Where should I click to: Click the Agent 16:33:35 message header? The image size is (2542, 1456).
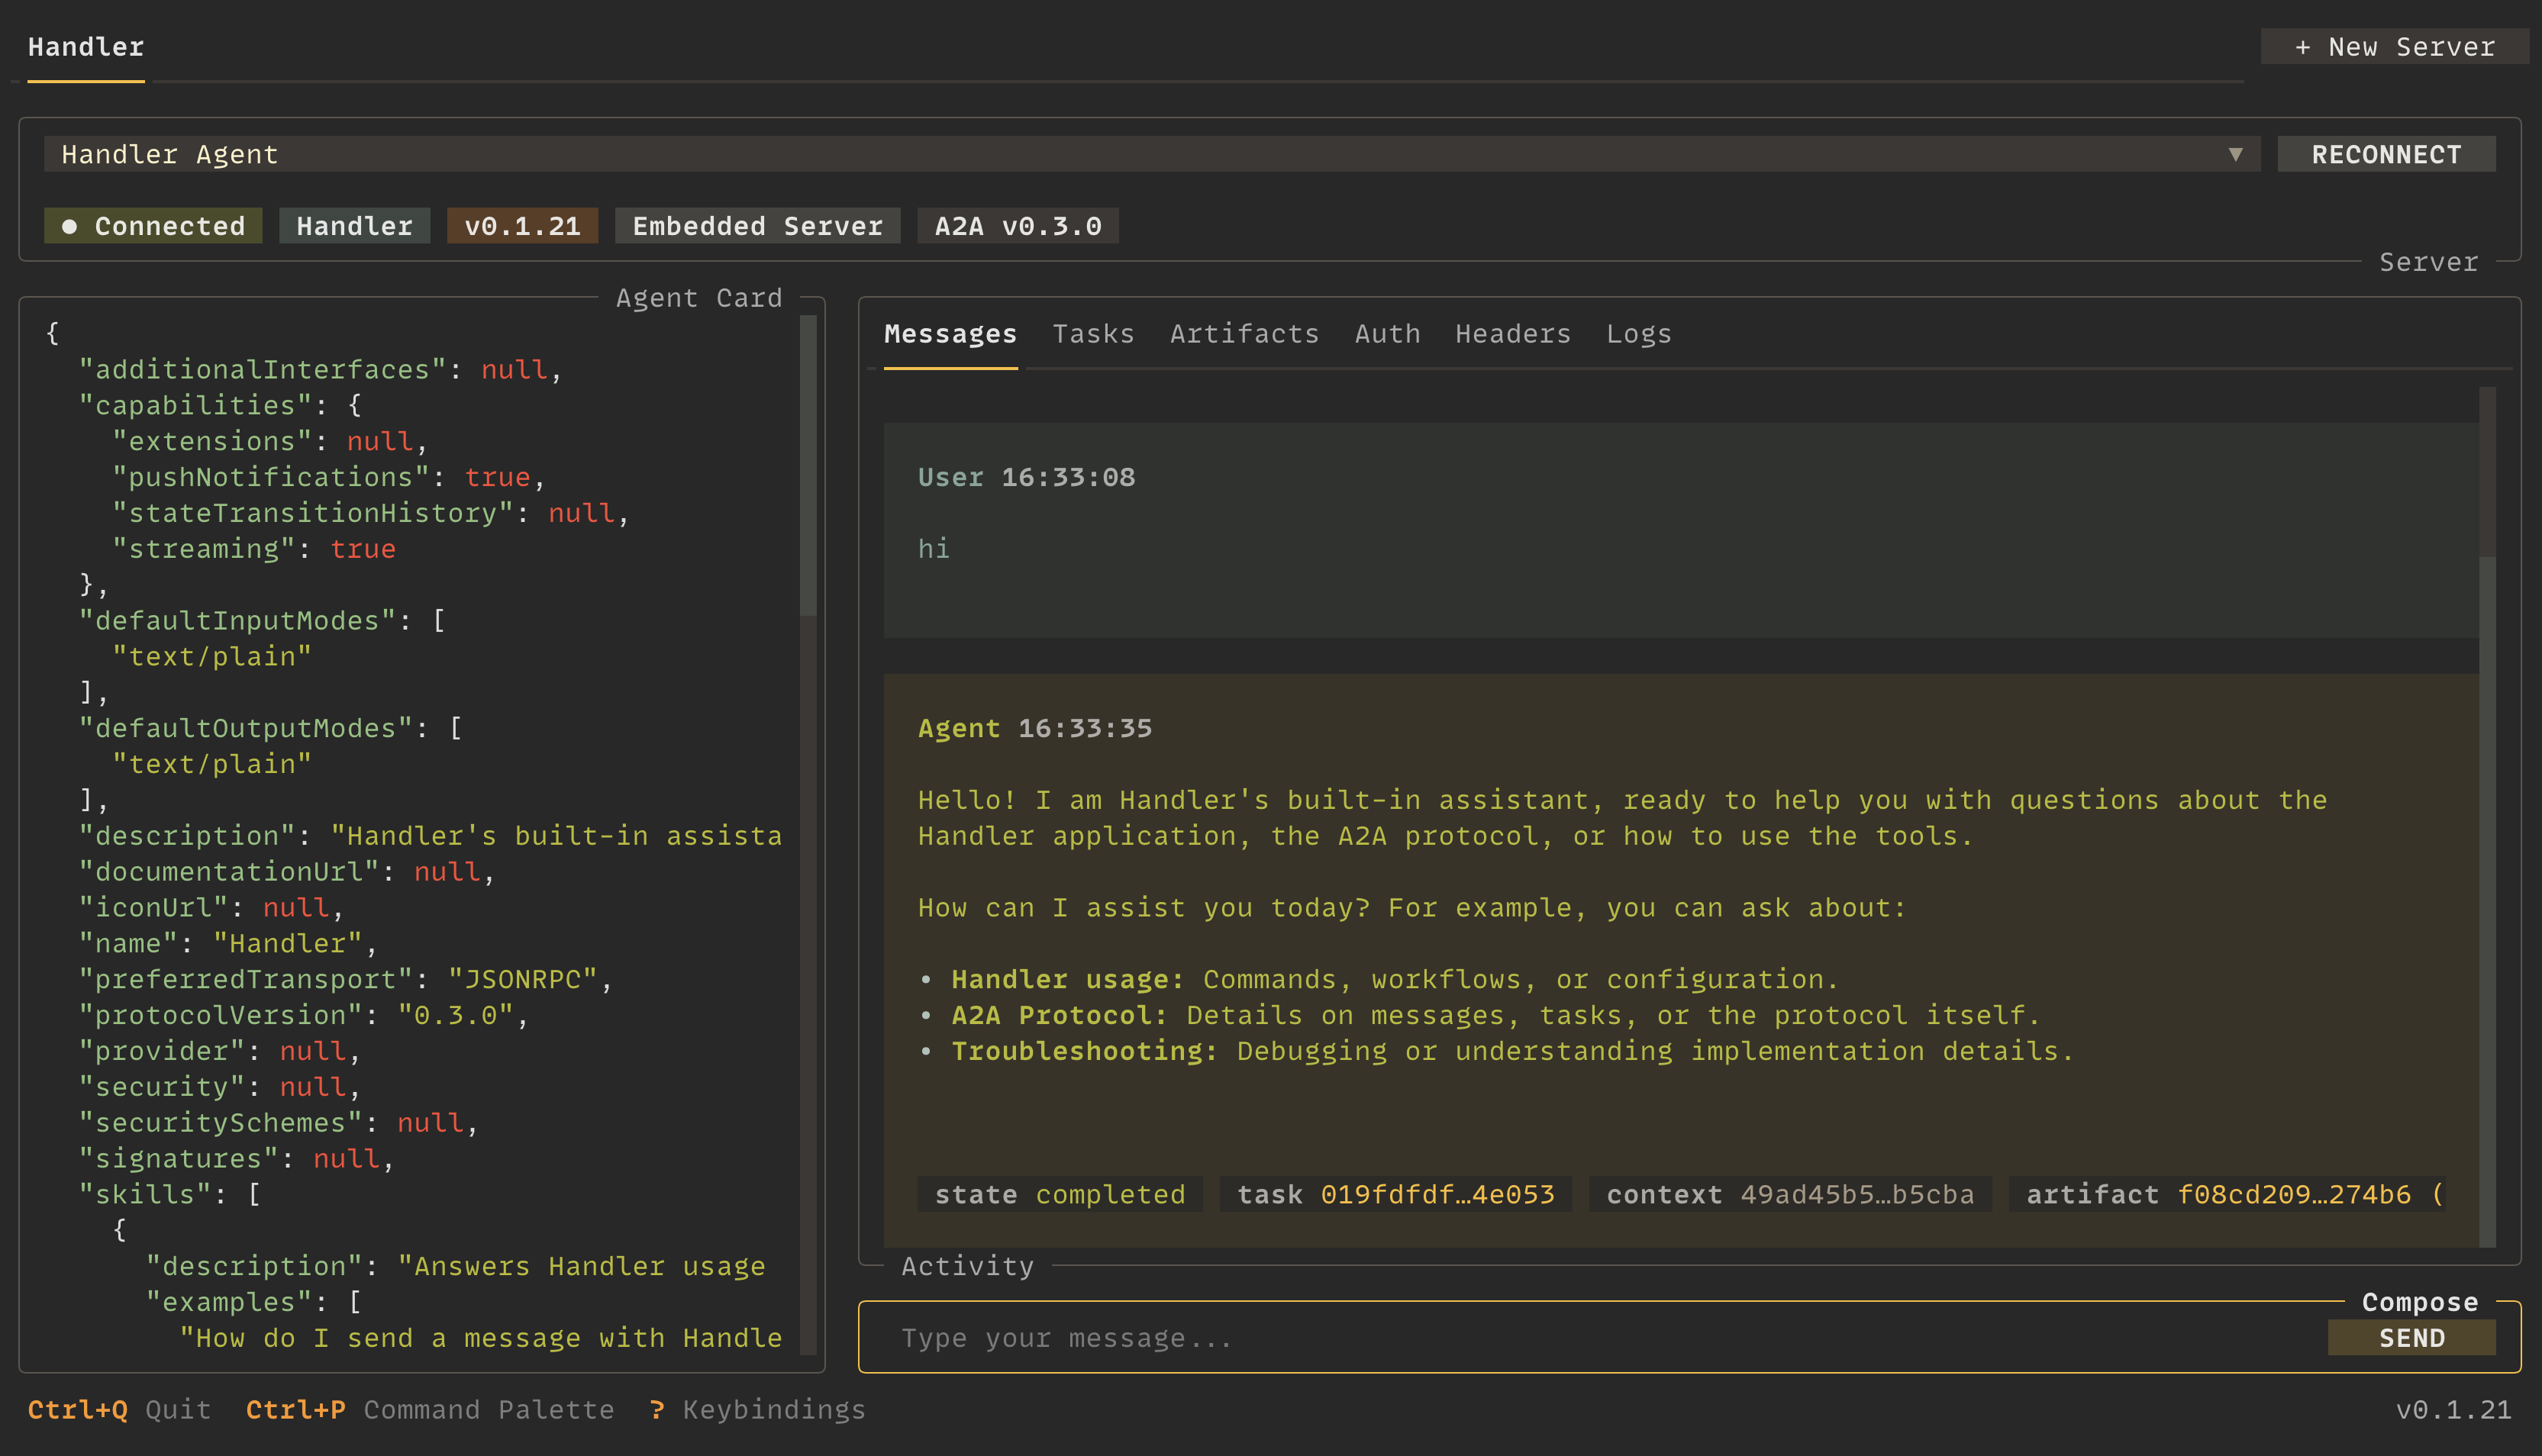tap(1035, 728)
